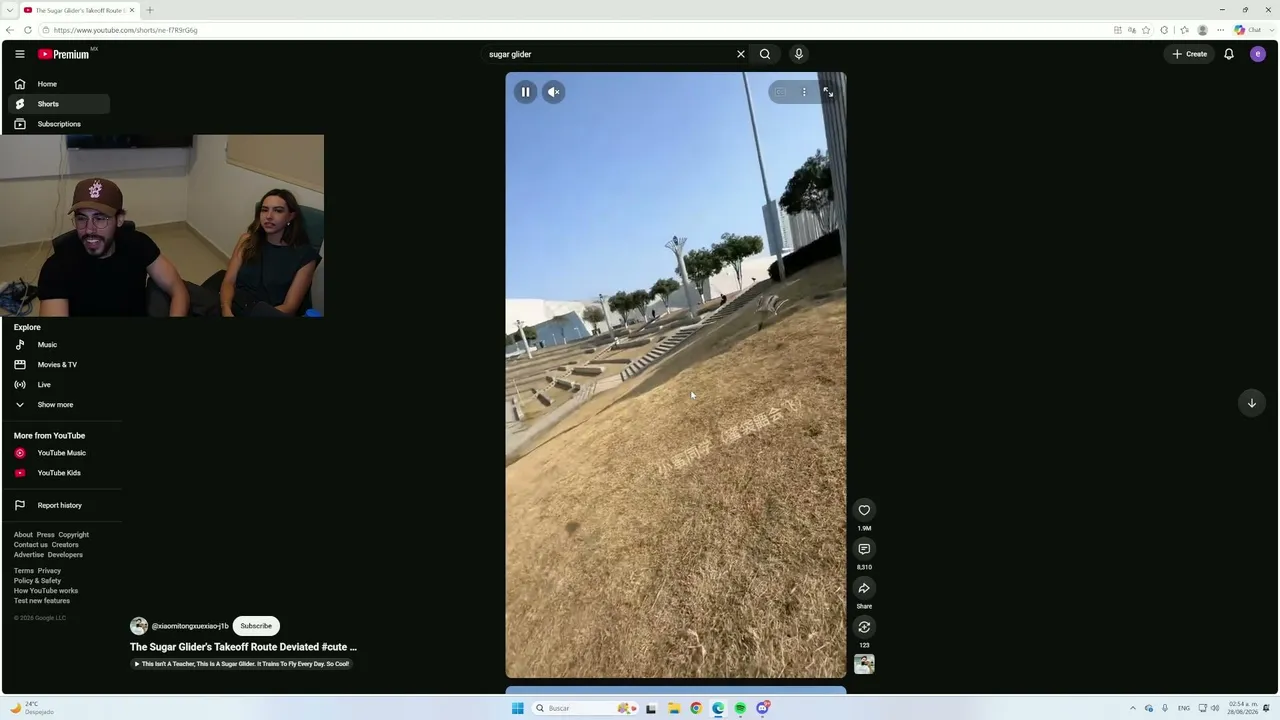Bookmark this page with the star
The image size is (1280, 720).
click(x=1146, y=30)
